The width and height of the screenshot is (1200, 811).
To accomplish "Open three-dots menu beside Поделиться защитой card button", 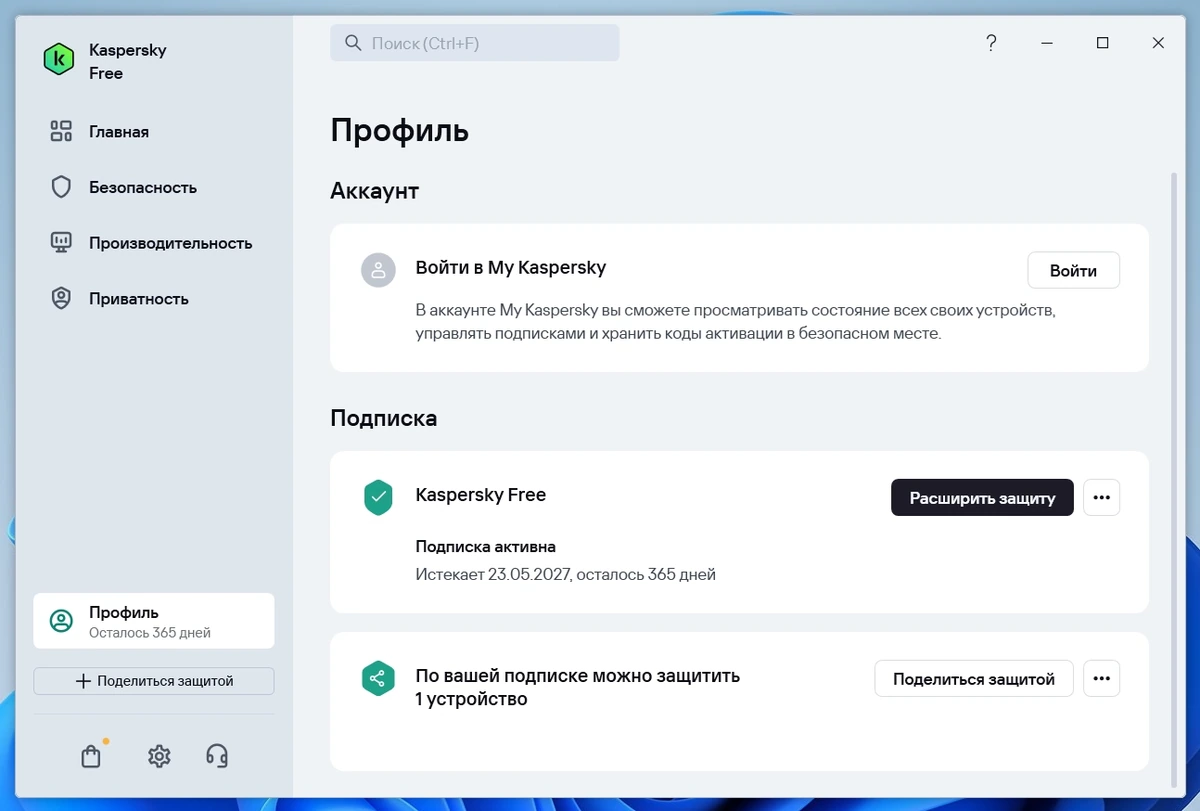I will click(x=1102, y=679).
